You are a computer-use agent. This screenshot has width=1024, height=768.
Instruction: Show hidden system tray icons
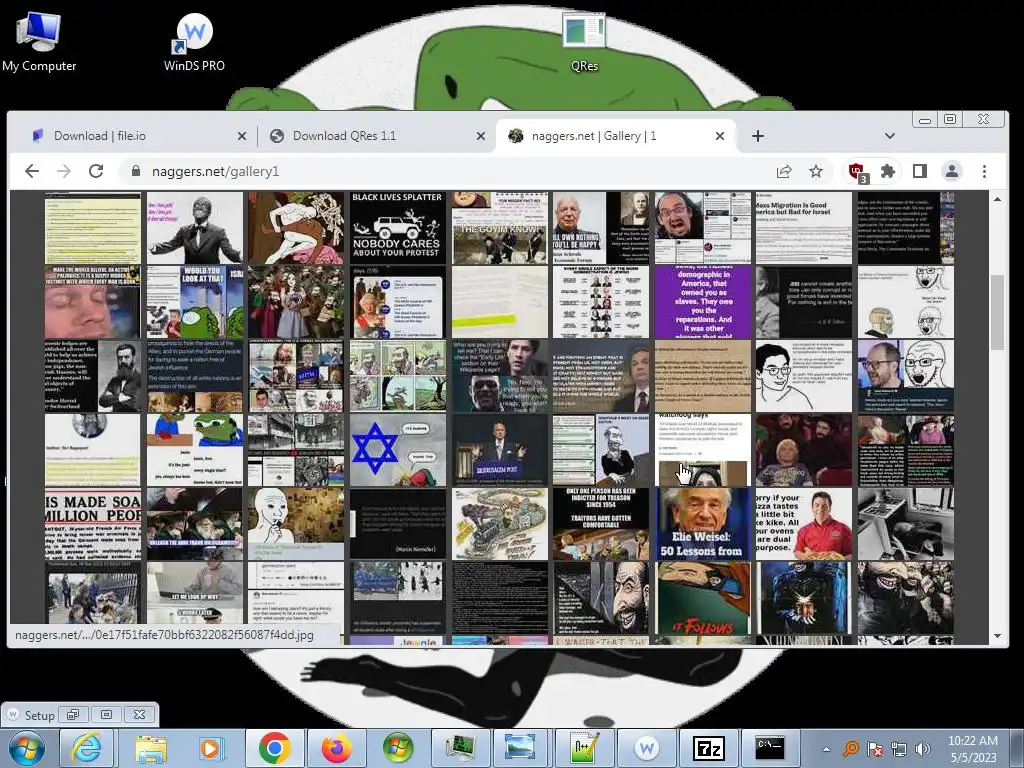tap(826, 749)
